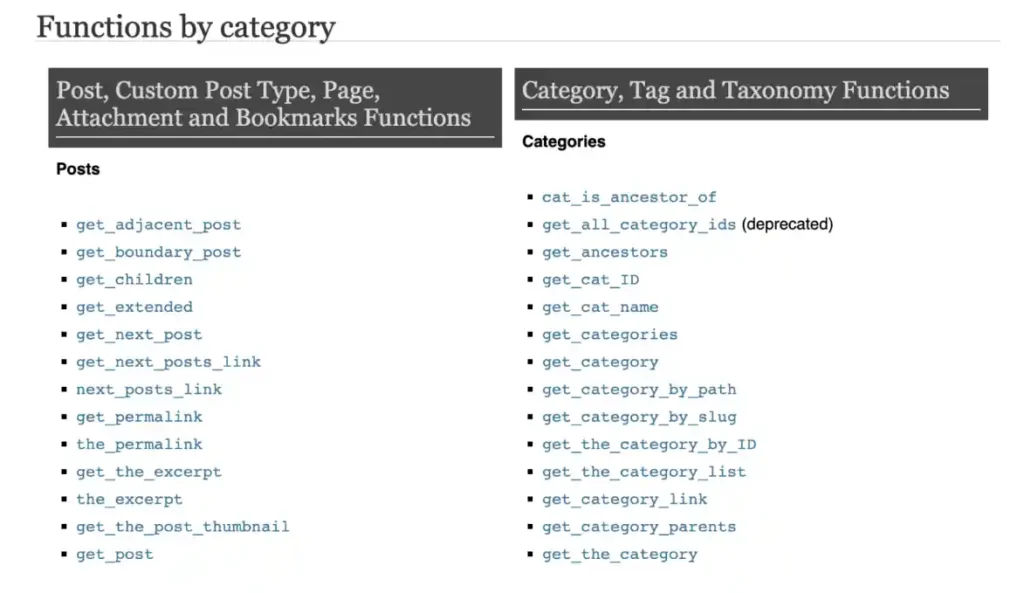Open the get_adjacent_post function page
The height and width of the screenshot is (593, 1024).
click(x=157, y=224)
